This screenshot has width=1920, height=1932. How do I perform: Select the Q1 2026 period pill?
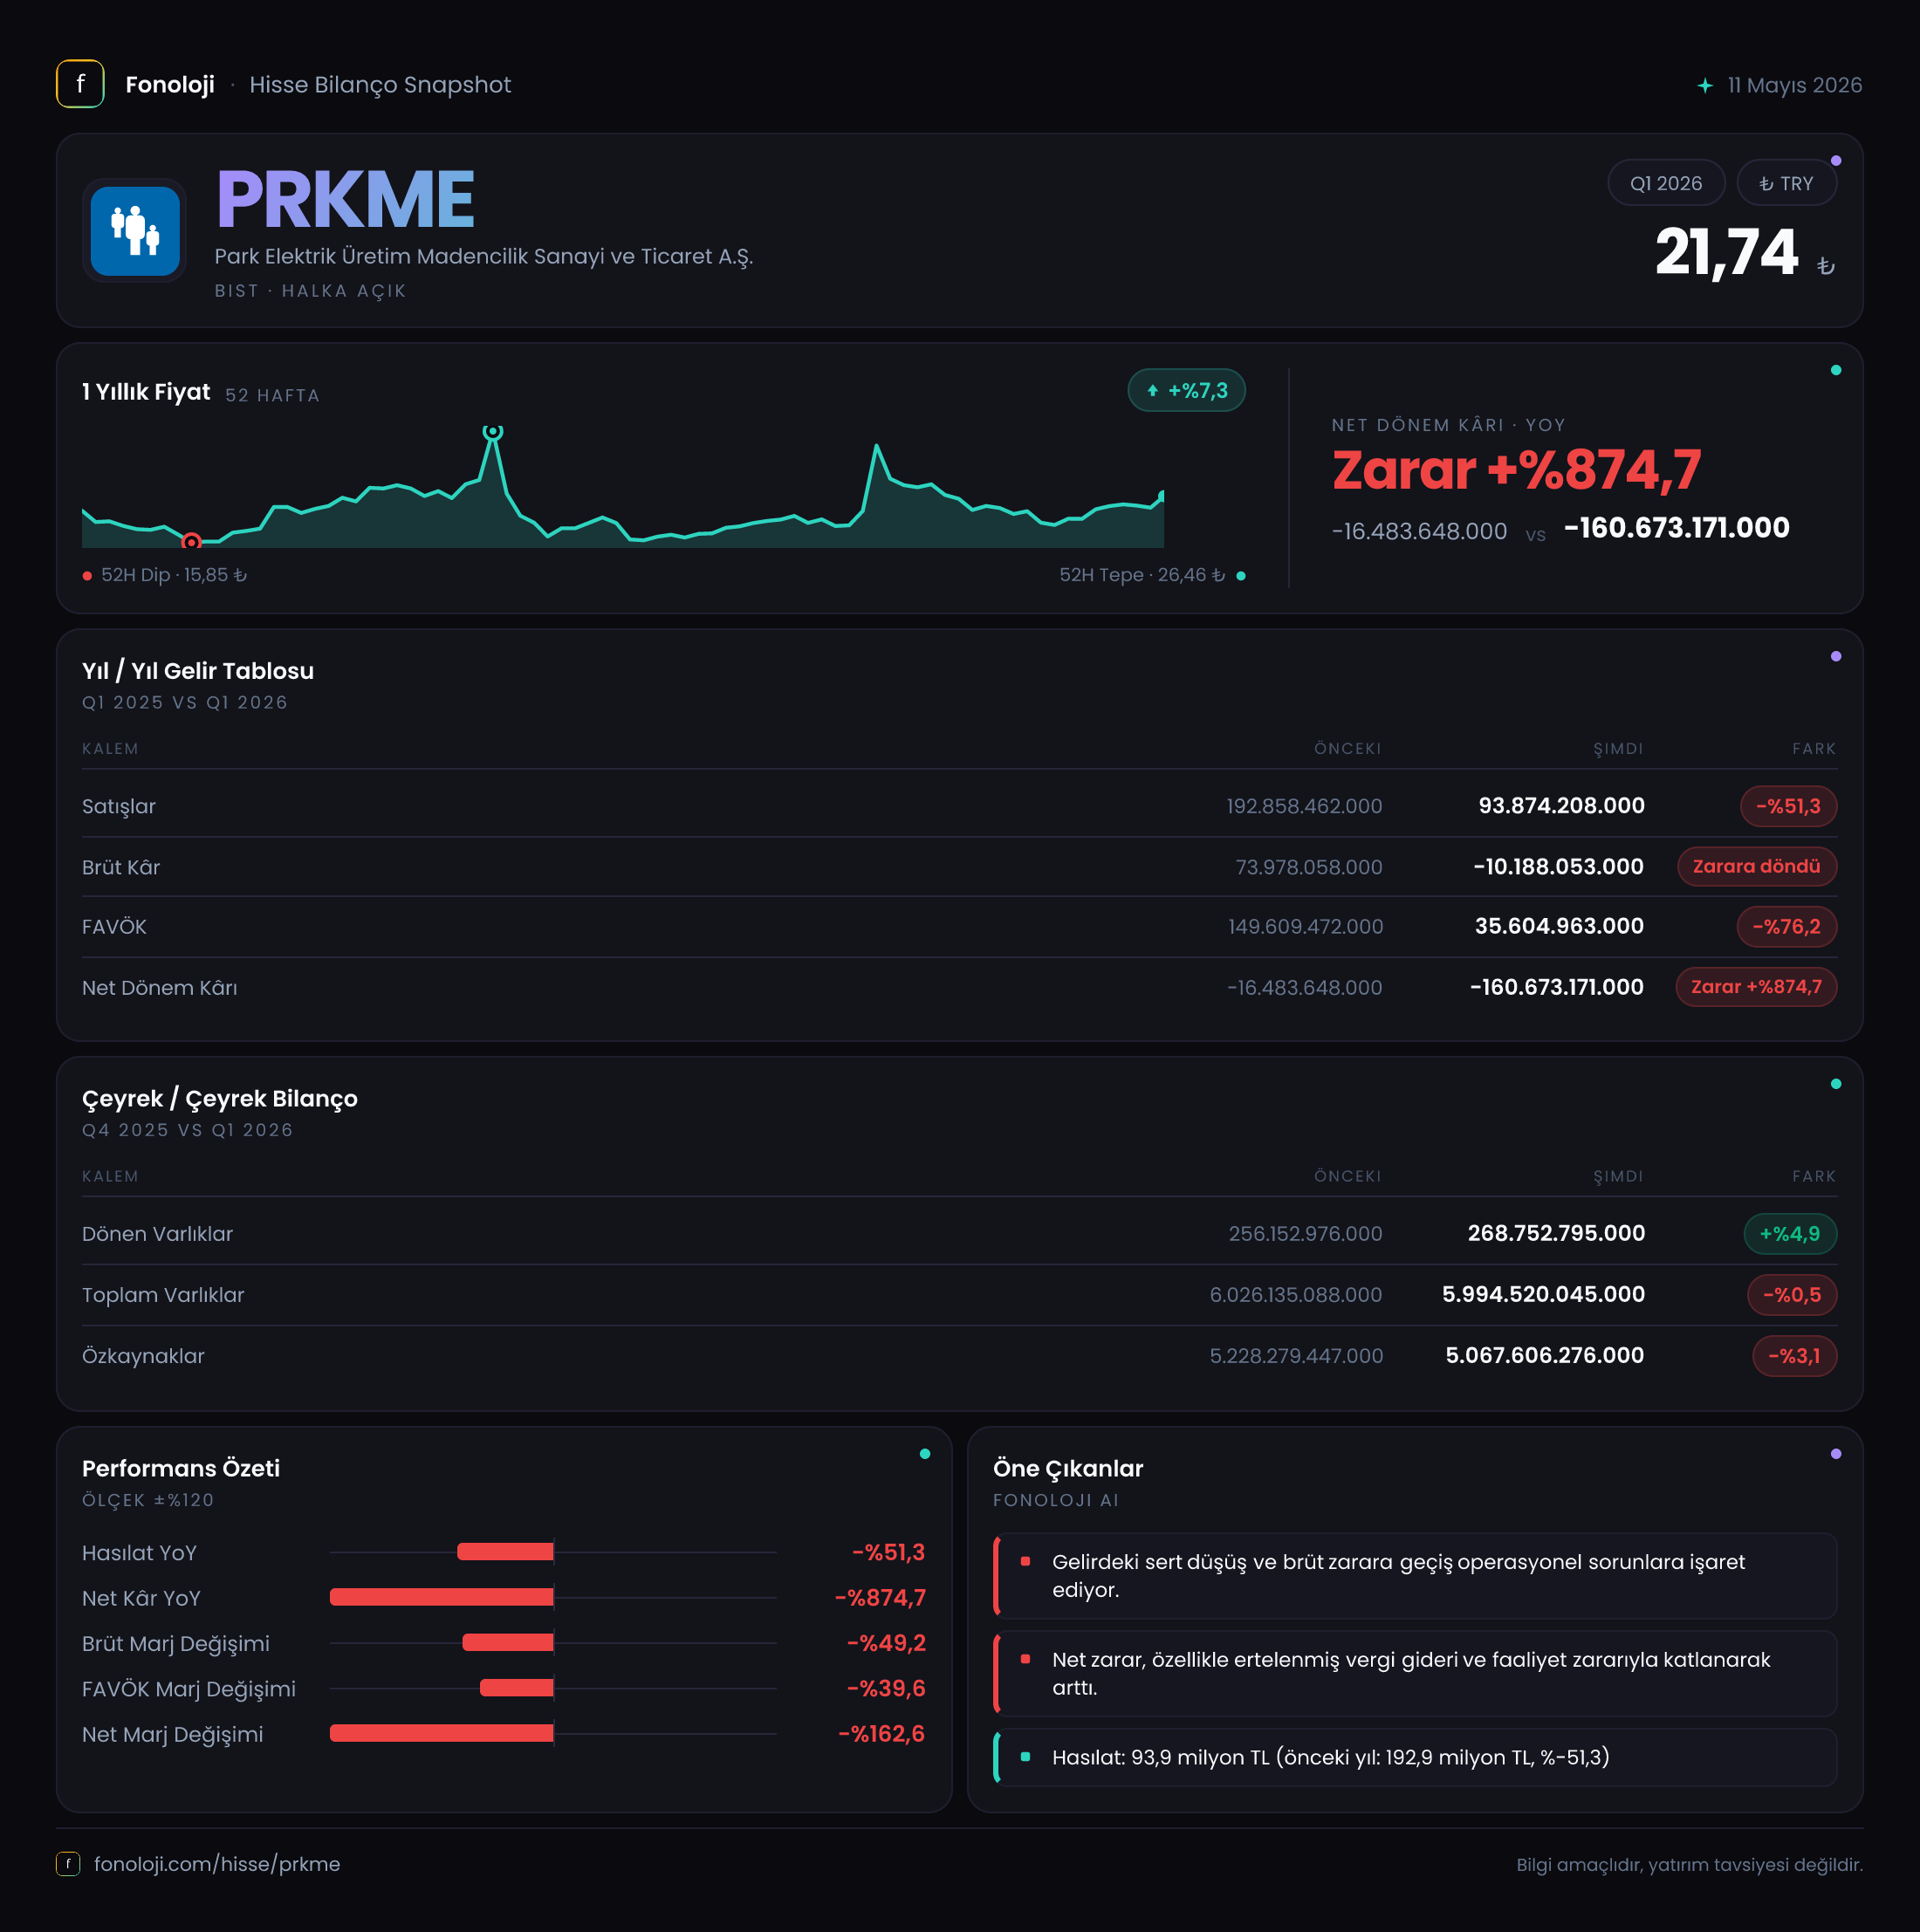point(1666,183)
